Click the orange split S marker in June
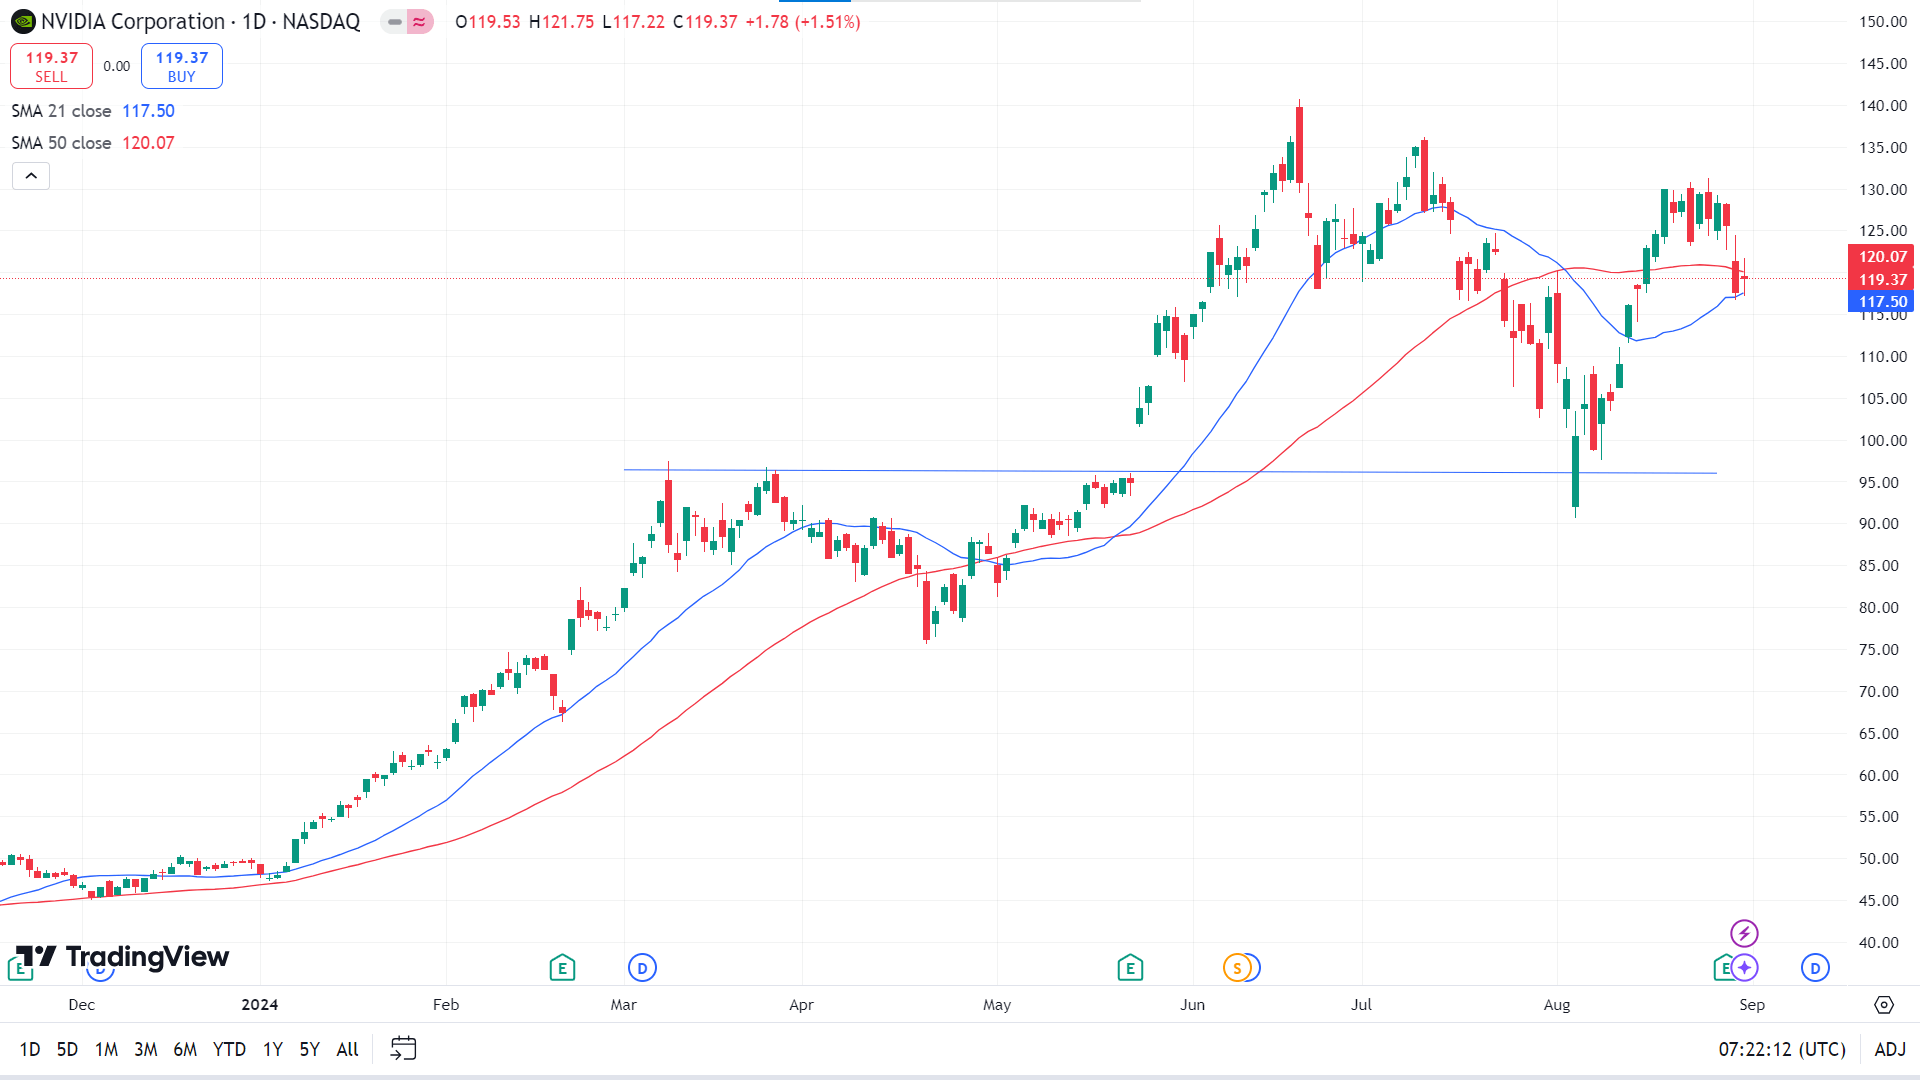 click(x=1237, y=968)
